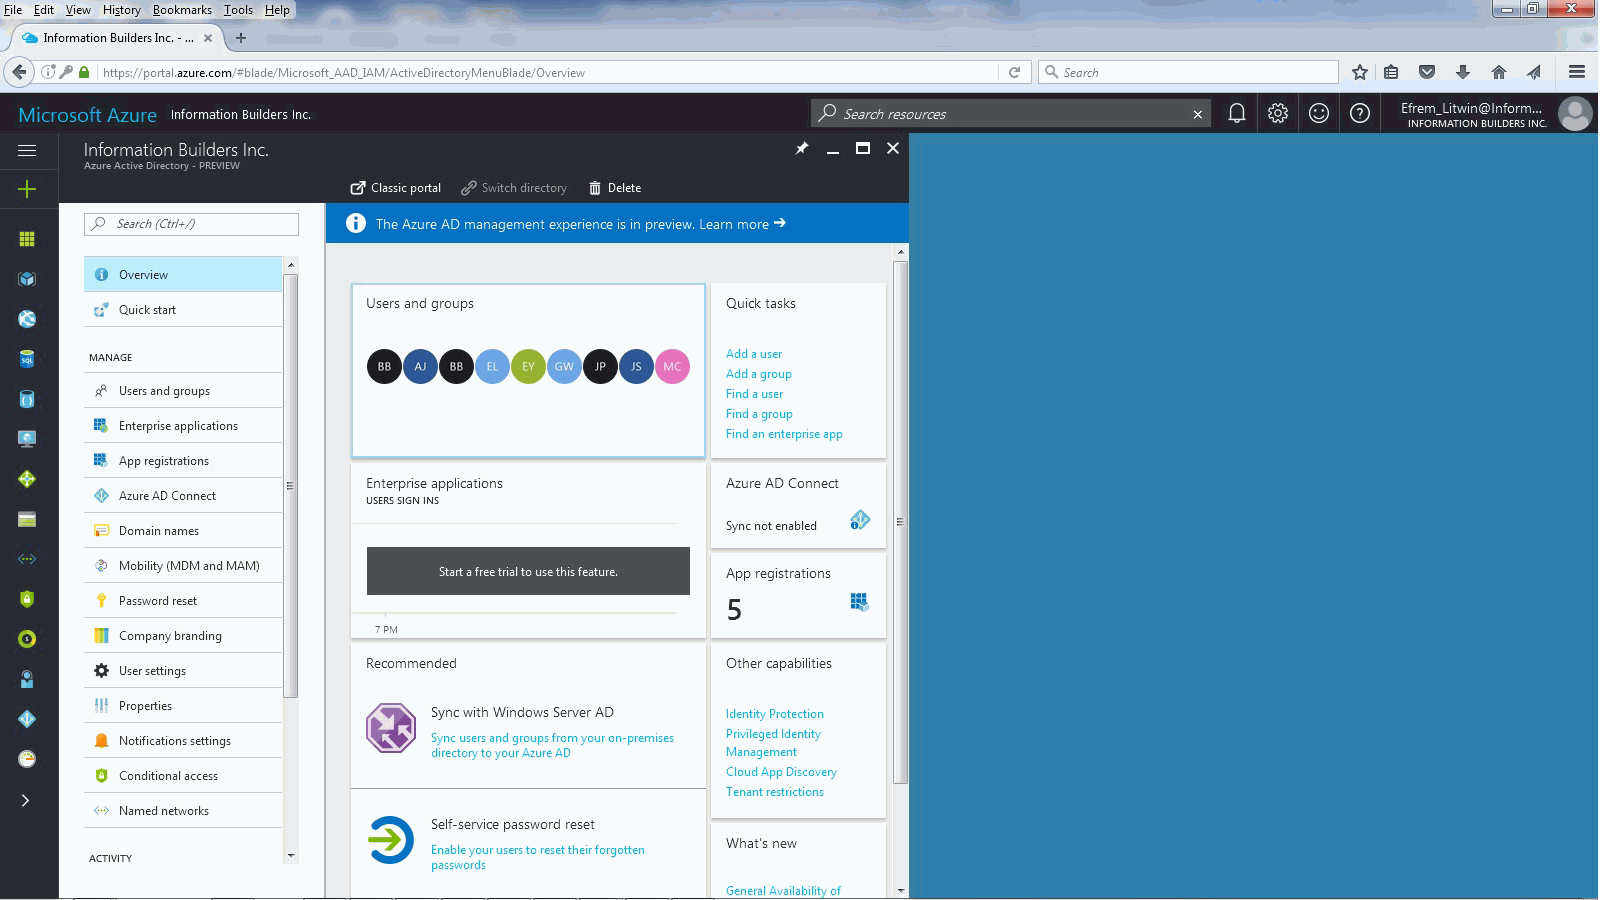Click Start a free trial banner
The width and height of the screenshot is (1600, 900).
528,571
